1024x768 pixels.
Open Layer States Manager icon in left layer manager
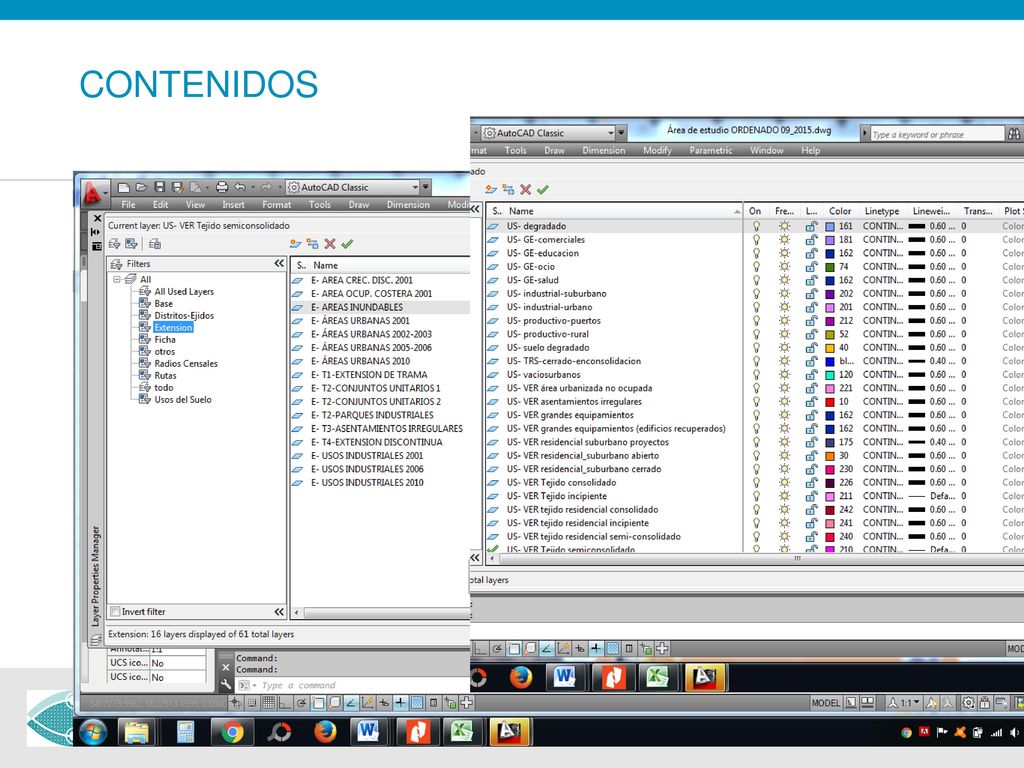pos(155,244)
